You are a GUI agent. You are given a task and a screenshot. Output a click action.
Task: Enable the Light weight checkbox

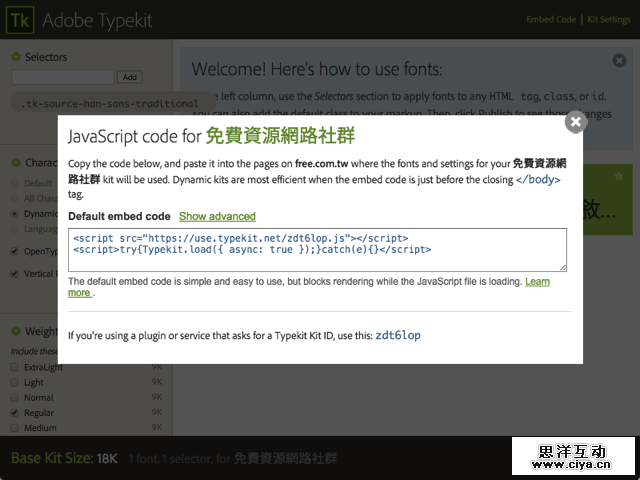pyautogui.click(x=14, y=383)
